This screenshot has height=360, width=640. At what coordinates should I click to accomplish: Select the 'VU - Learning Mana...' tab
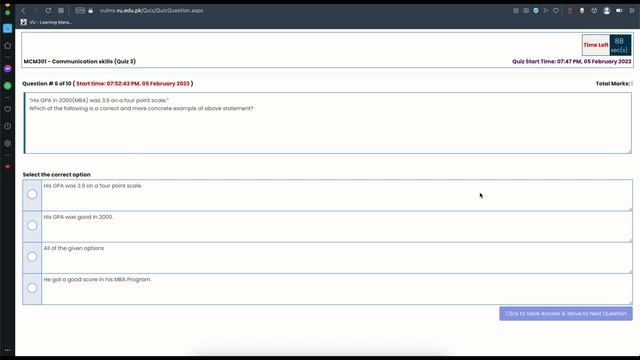(x=47, y=22)
